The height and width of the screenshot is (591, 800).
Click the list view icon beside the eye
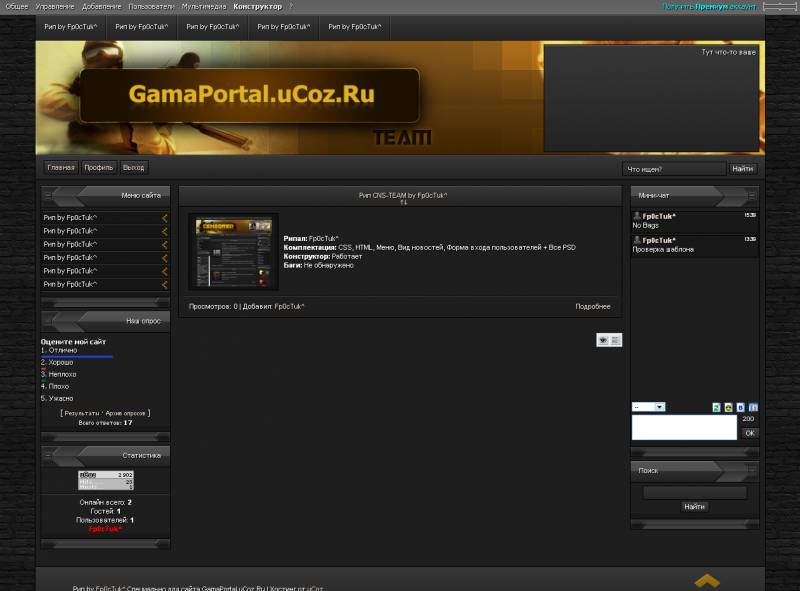pos(616,340)
